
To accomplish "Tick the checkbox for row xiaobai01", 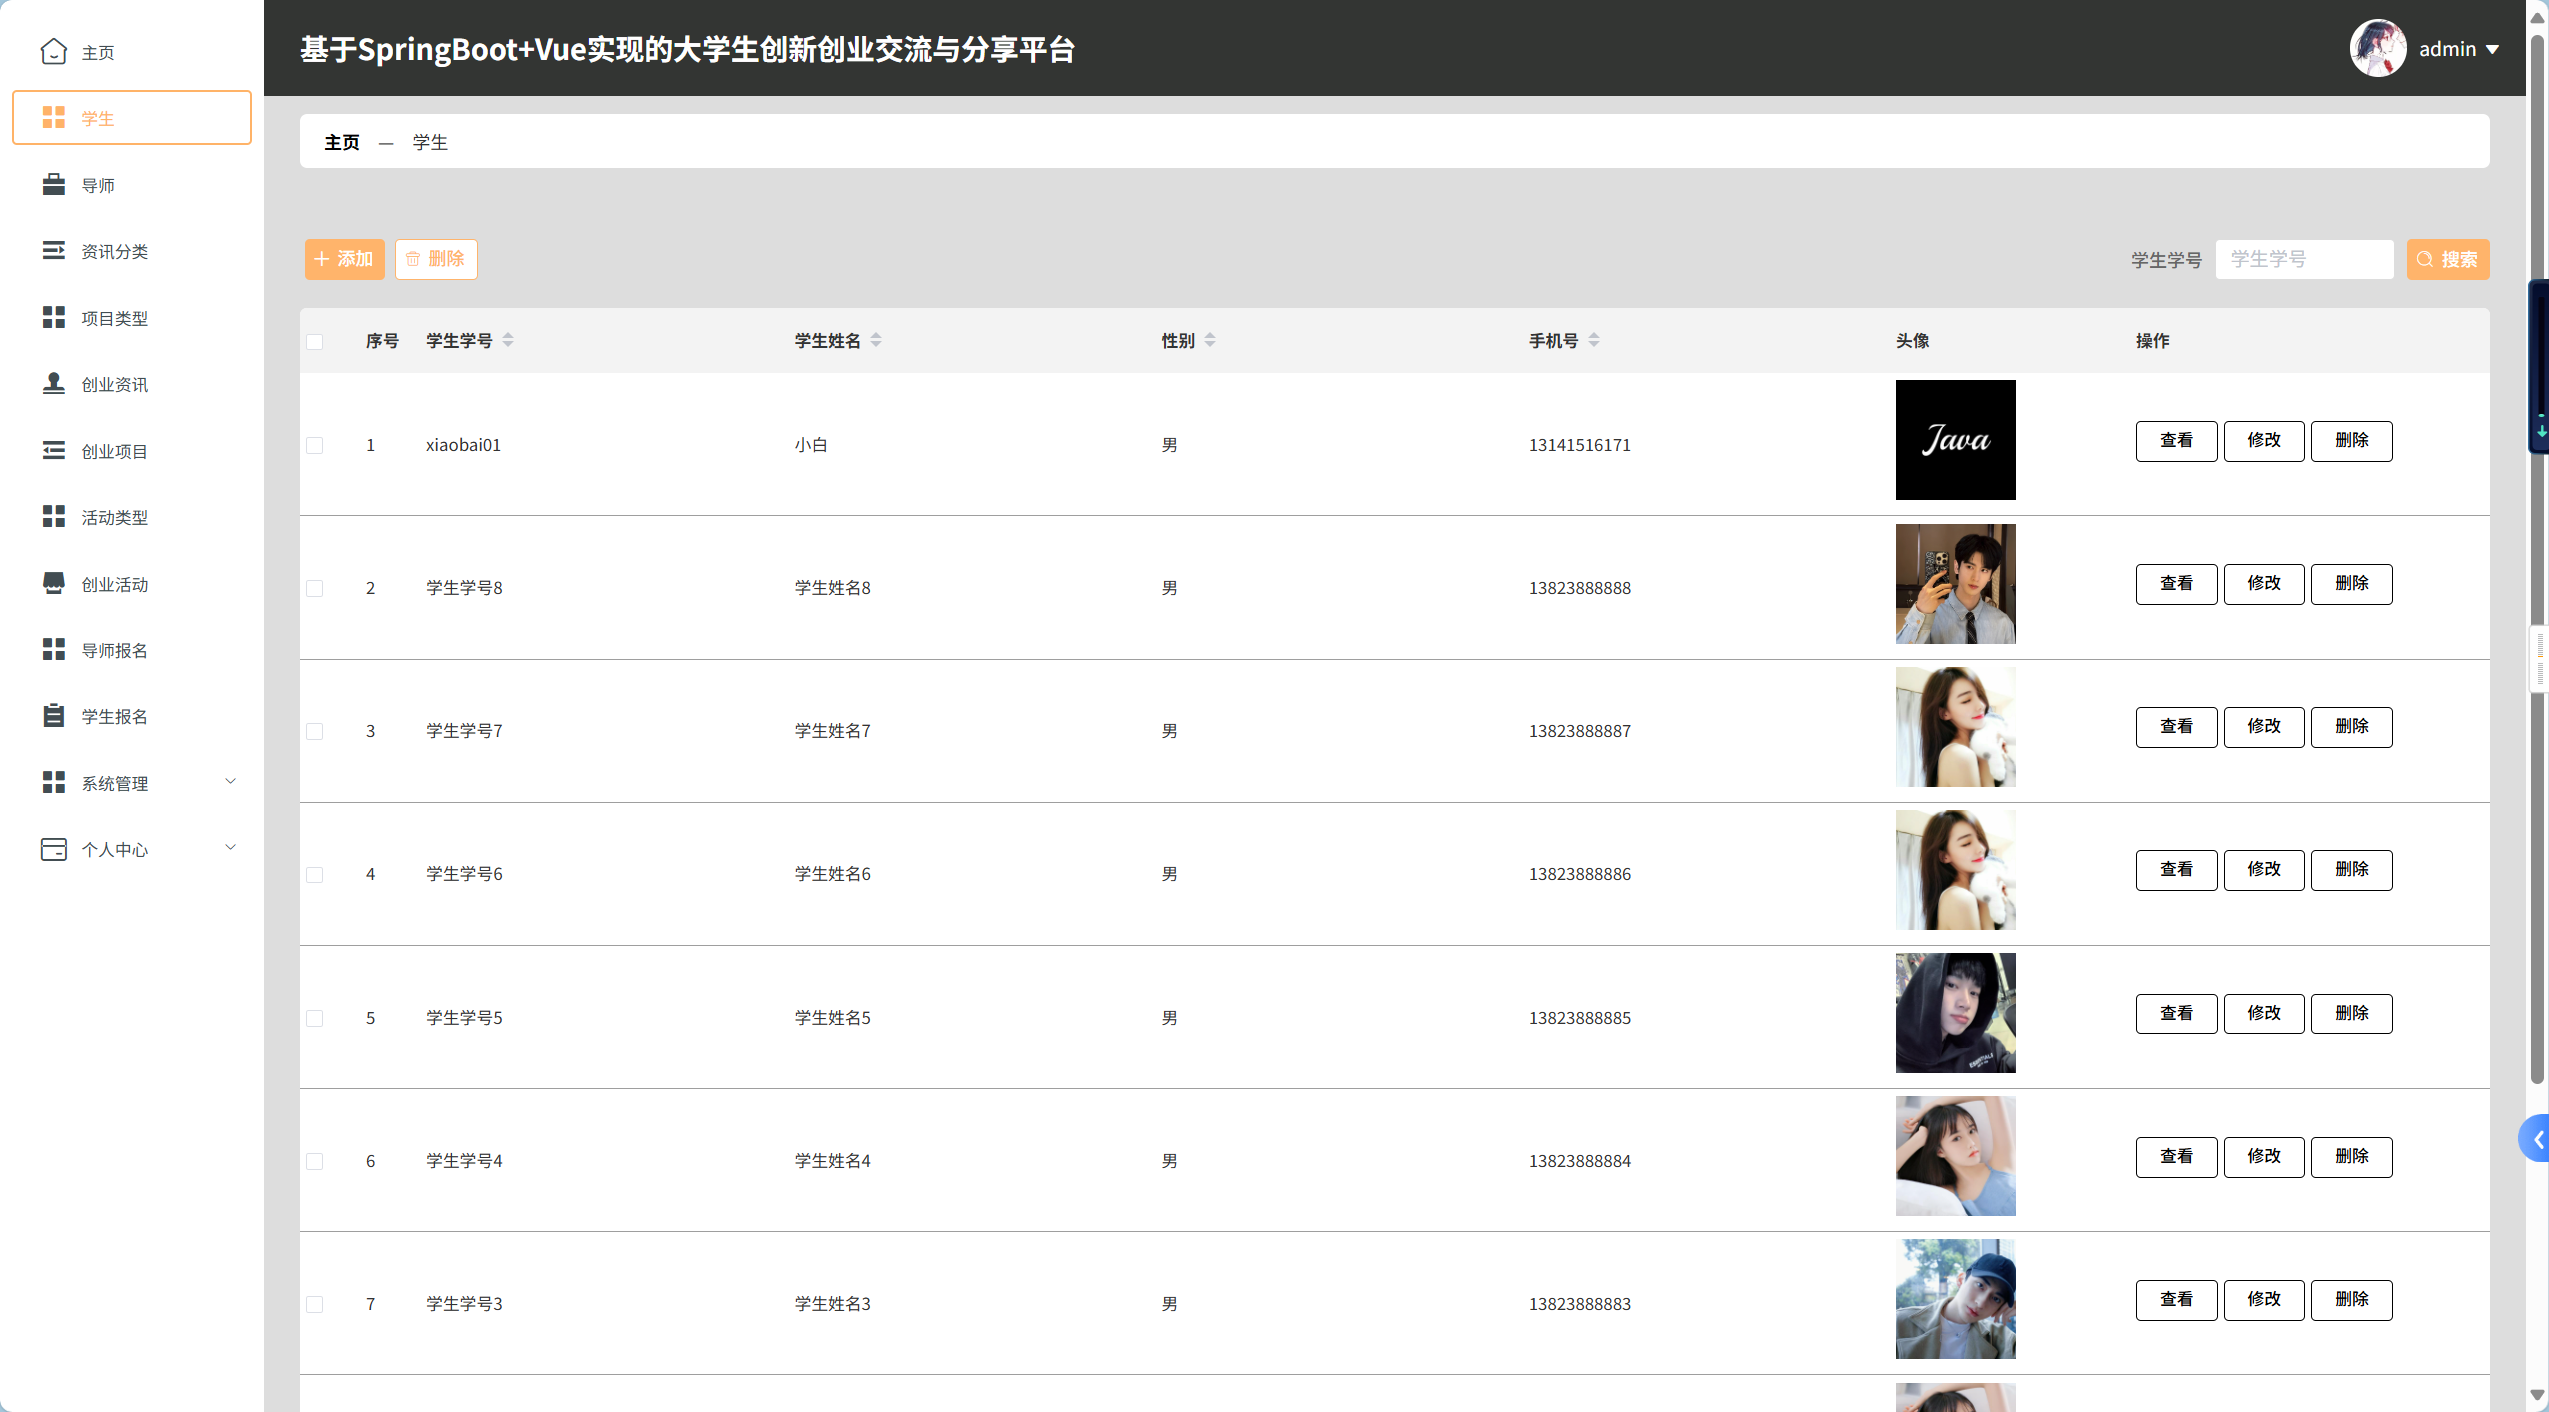I will point(315,445).
